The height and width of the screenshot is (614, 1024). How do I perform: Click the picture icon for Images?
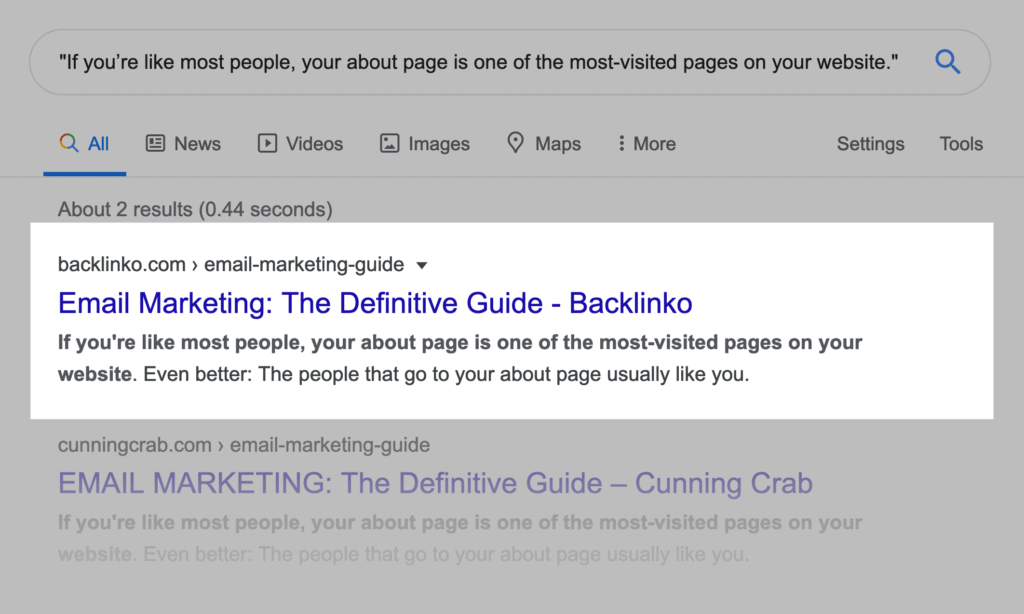coord(390,143)
